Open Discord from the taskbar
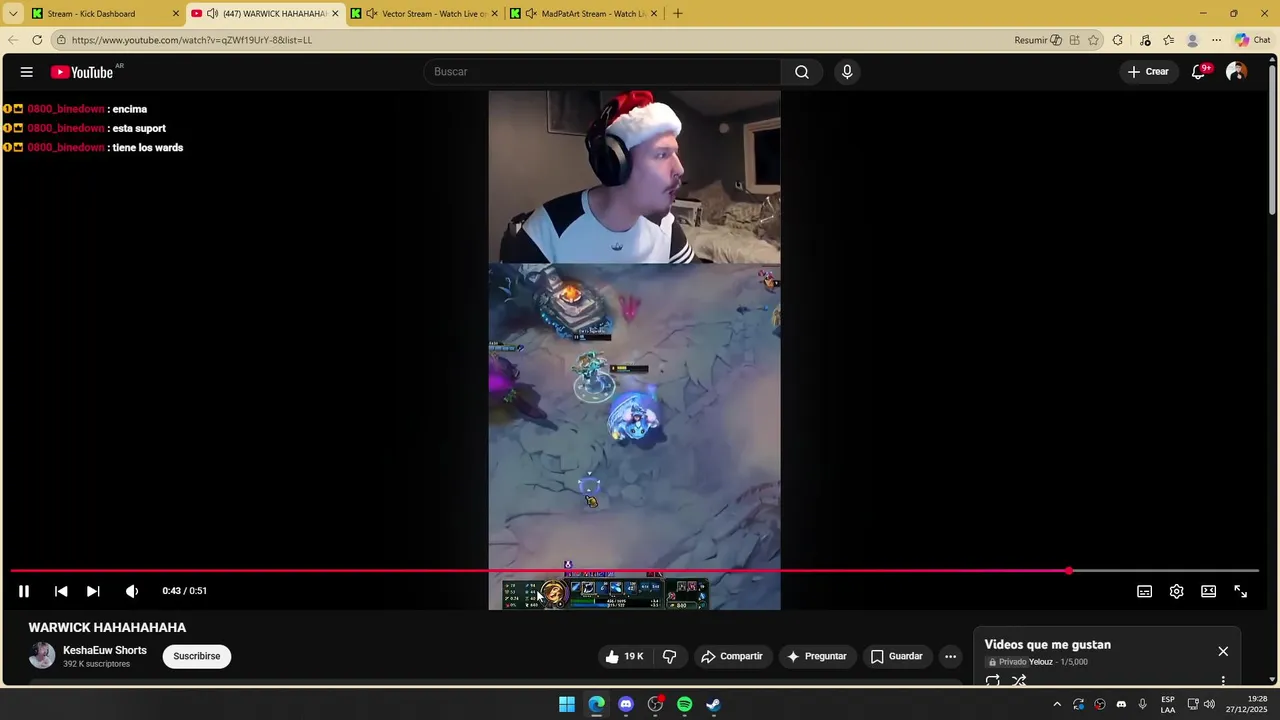This screenshot has height=720, width=1280. (626, 704)
